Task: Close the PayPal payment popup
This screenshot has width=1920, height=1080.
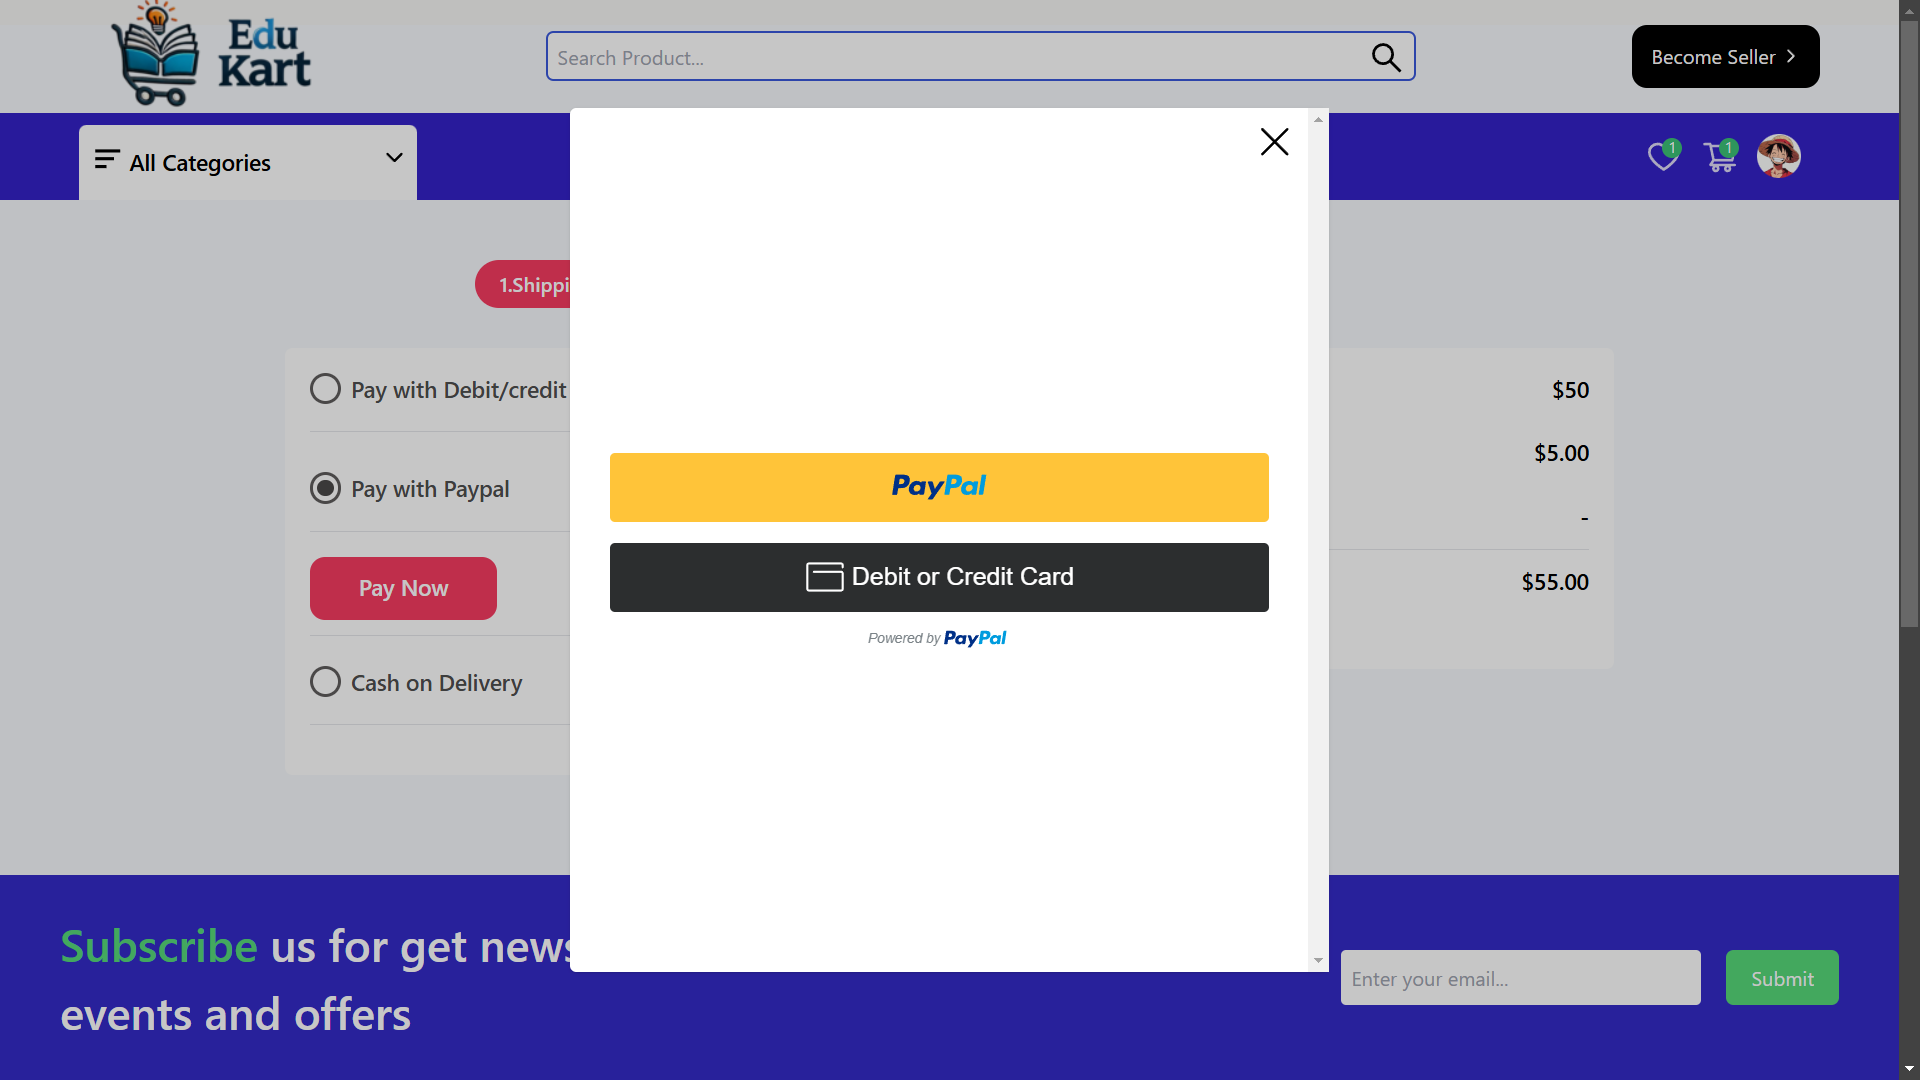Action: point(1274,142)
